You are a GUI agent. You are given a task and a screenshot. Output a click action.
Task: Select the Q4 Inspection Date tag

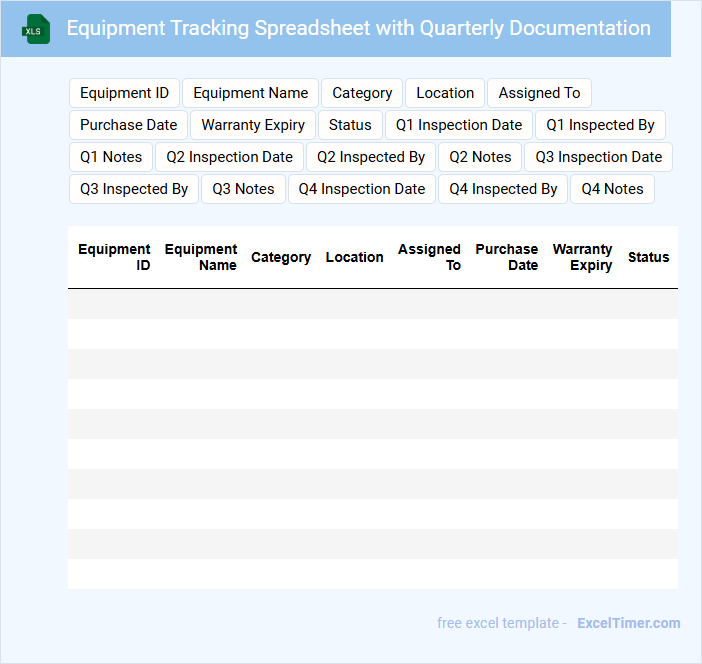[362, 189]
